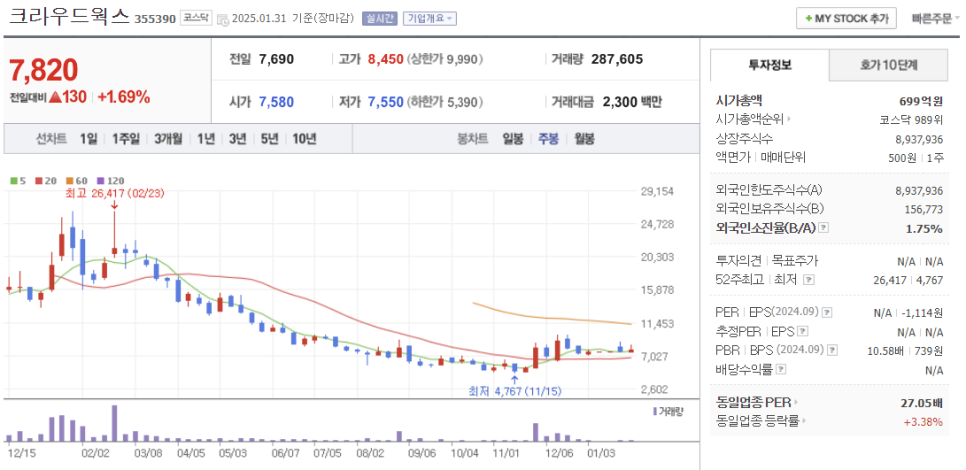Click the calendar icon before the 2025.01.31 date
Viewport: 966px width, 470px height.
[222, 19]
